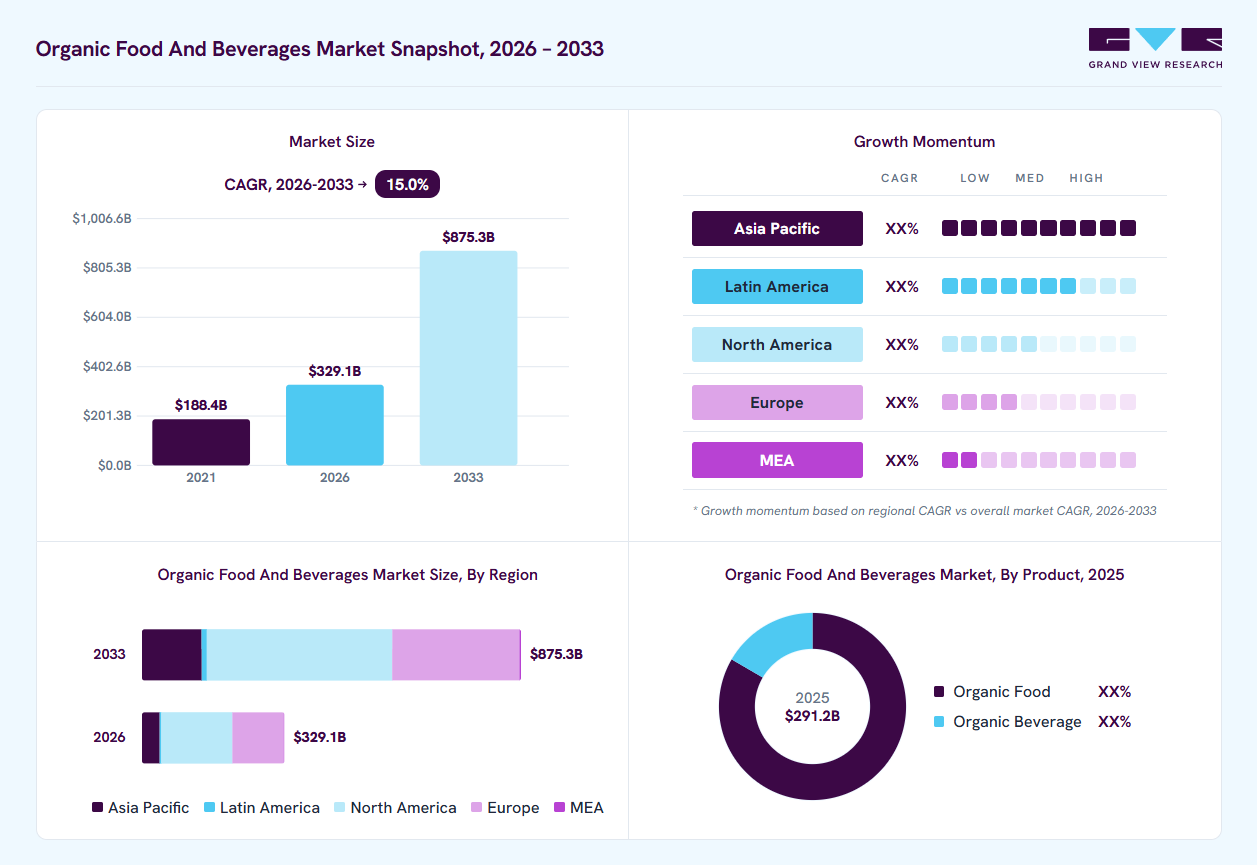Click Europe segment in 2026 bar

click(x=258, y=738)
